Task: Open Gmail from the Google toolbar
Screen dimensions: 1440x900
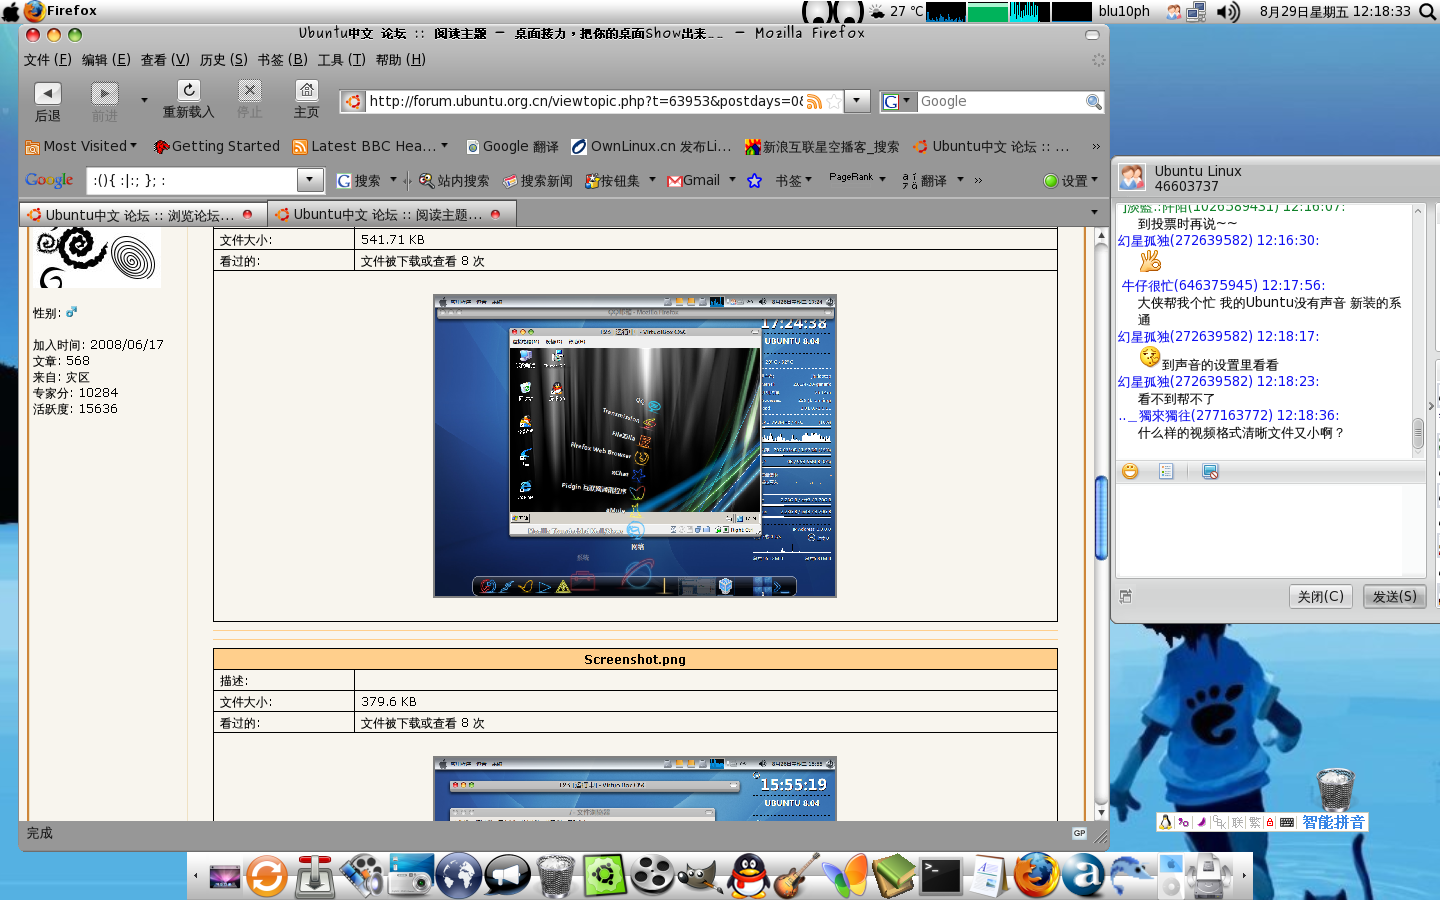Action: pos(694,180)
